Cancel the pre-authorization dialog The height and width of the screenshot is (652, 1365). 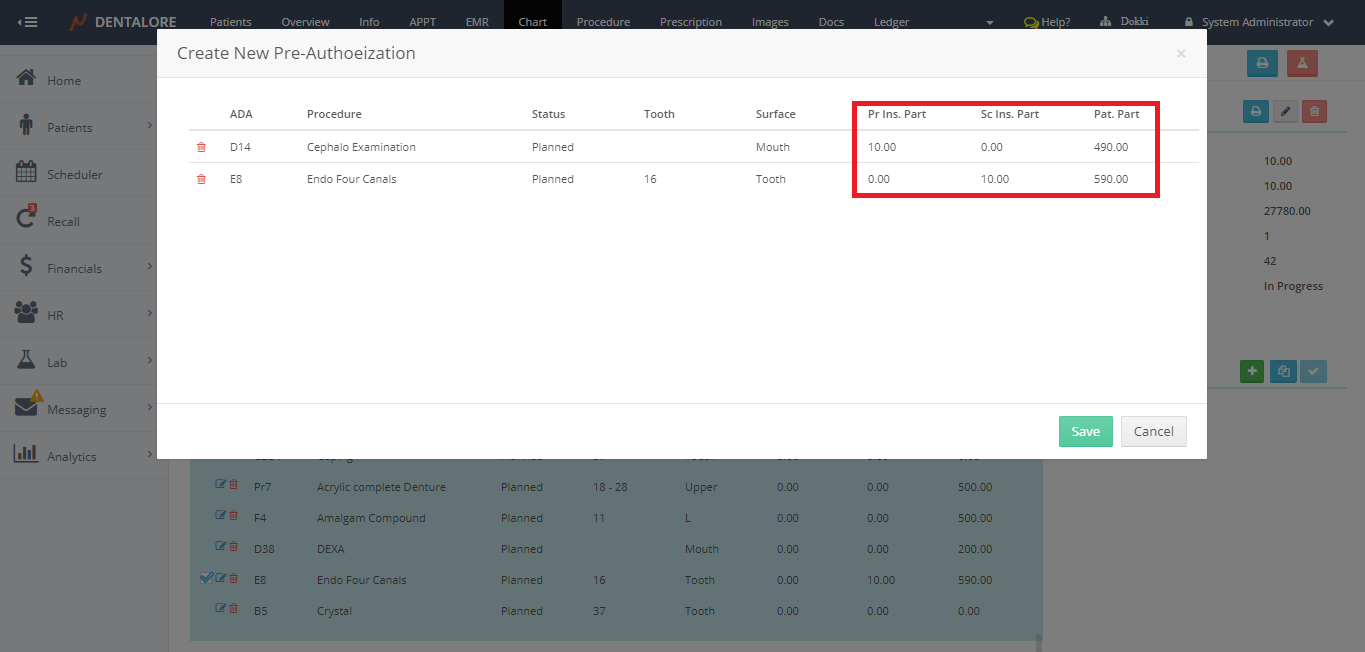[x=1153, y=431]
